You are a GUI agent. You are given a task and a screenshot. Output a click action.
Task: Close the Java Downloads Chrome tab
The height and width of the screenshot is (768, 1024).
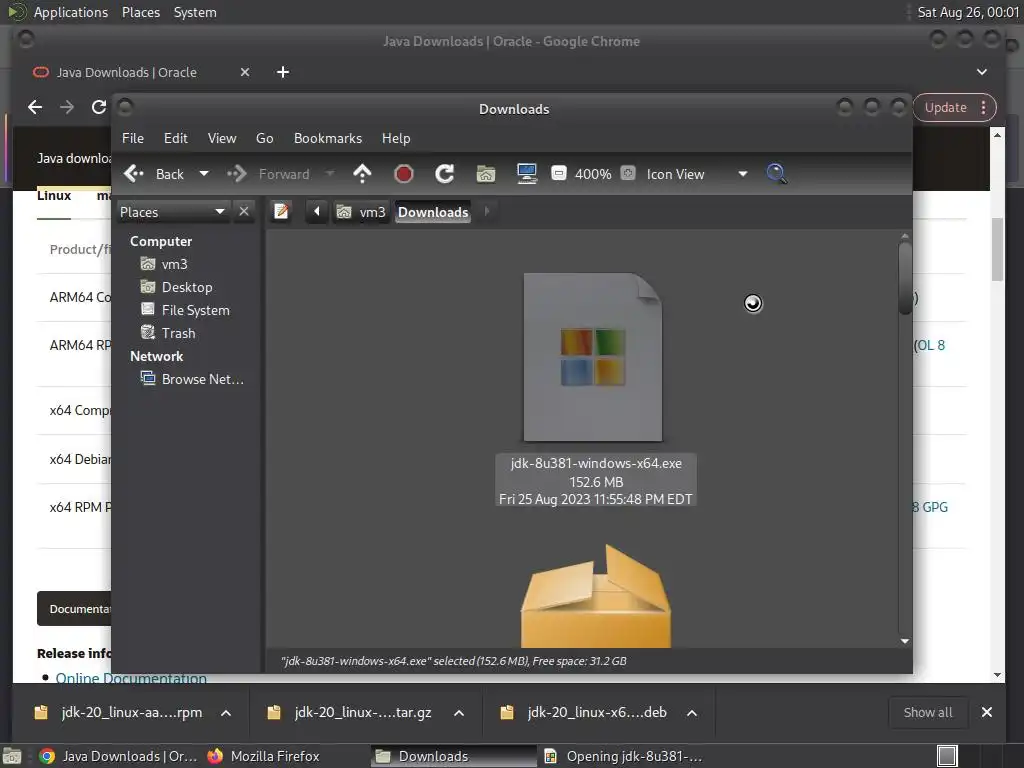coord(245,72)
